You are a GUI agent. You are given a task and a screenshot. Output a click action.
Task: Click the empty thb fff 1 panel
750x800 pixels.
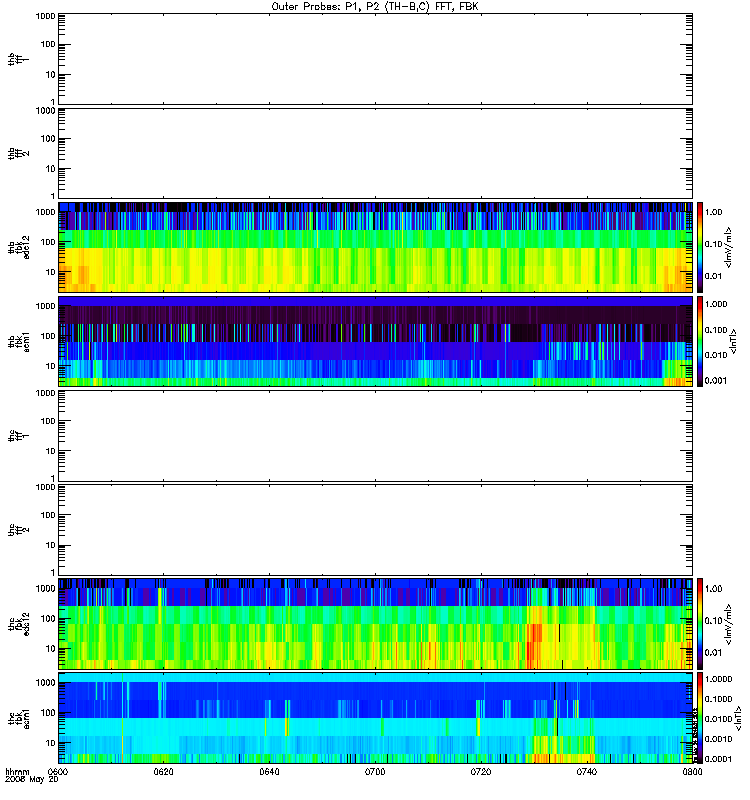pyautogui.click(x=375, y=59)
